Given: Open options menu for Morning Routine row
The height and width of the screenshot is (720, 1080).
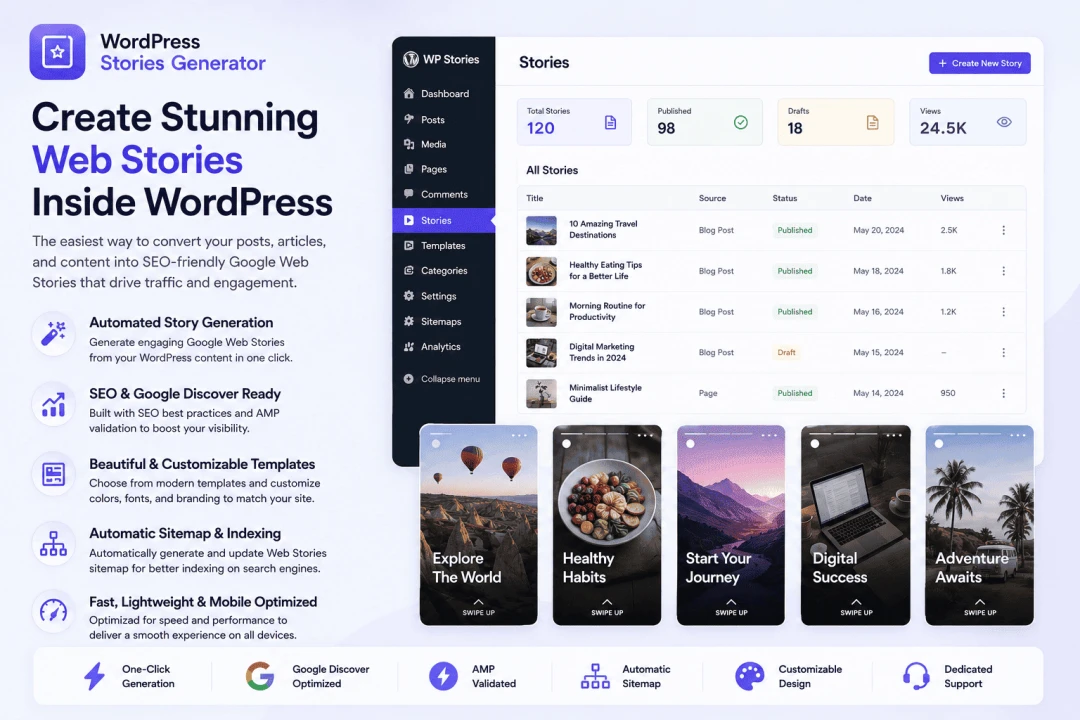Looking at the screenshot, I should tap(1004, 311).
